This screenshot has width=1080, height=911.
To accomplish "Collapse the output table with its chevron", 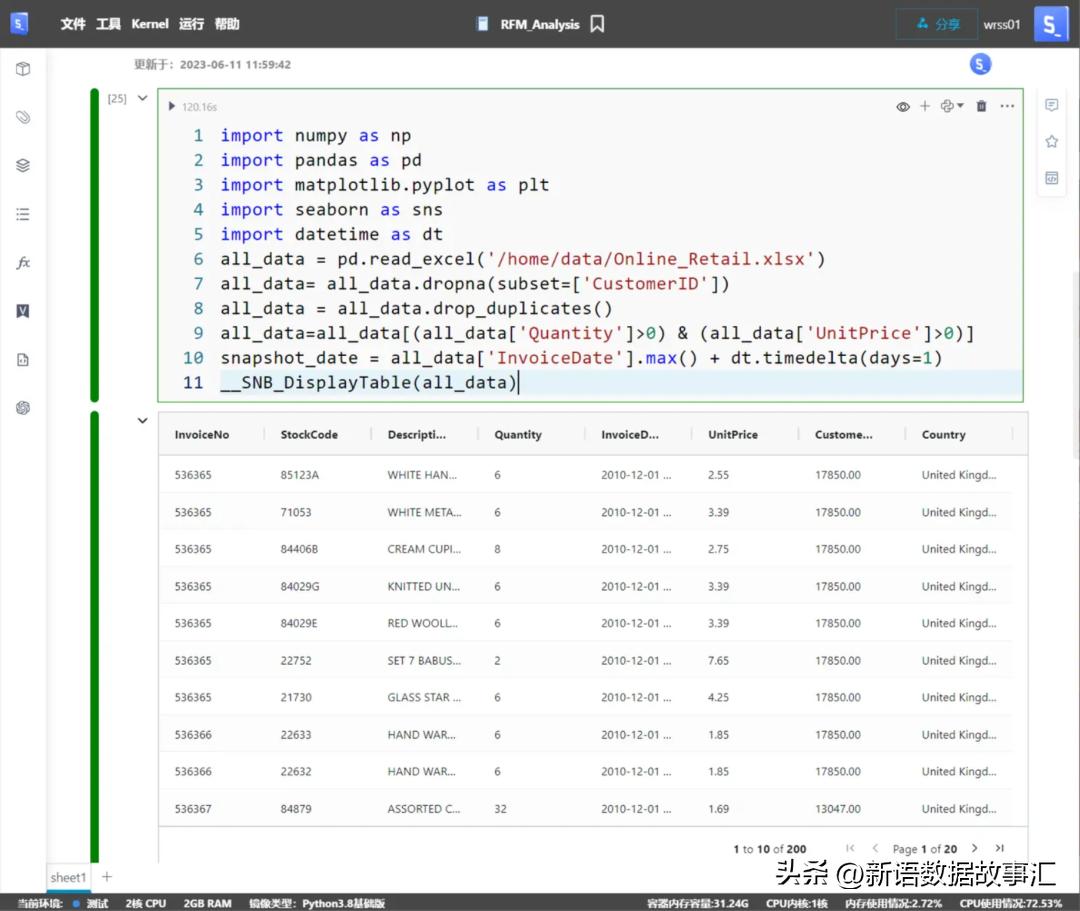I will point(142,421).
